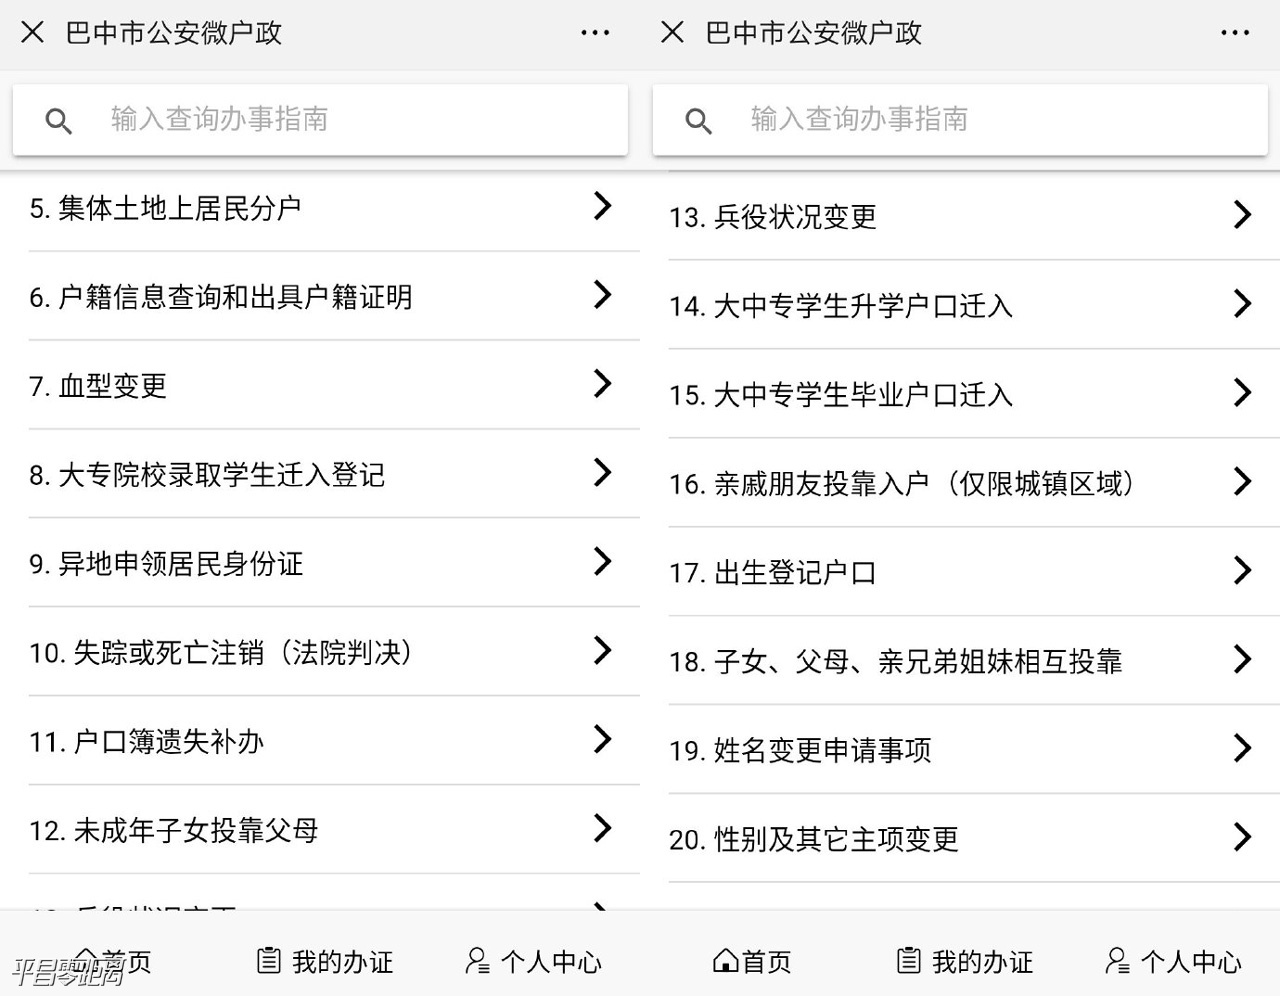Tap the 个人中心 person icon in right bottom bar
Image resolution: width=1280 pixels, height=996 pixels.
(x=1118, y=961)
